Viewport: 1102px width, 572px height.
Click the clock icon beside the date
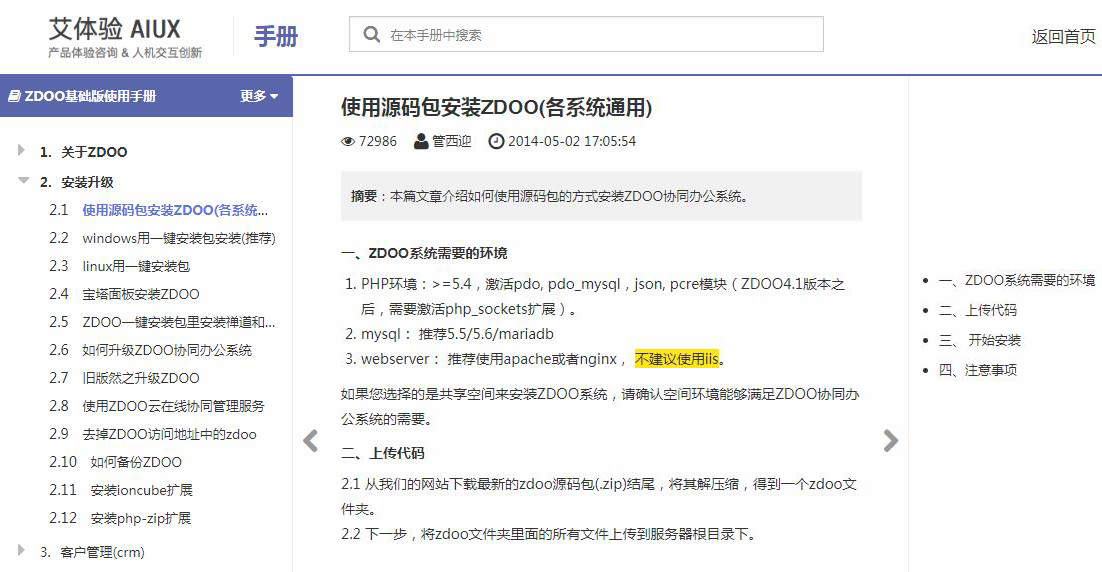pos(496,141)
